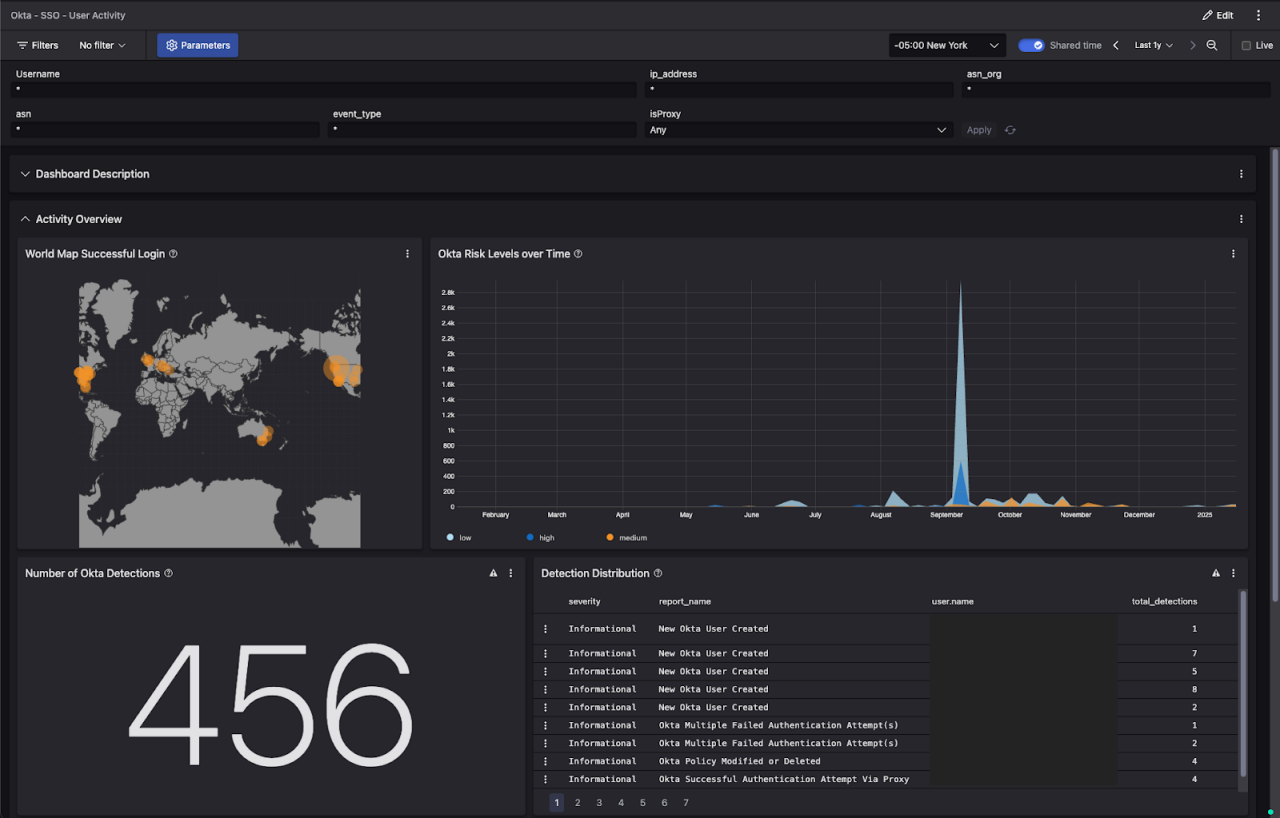Toggle the low series legend swatch
Image resolution: width=1280 pixels, height=818 pixels.
tap(451, 538)
